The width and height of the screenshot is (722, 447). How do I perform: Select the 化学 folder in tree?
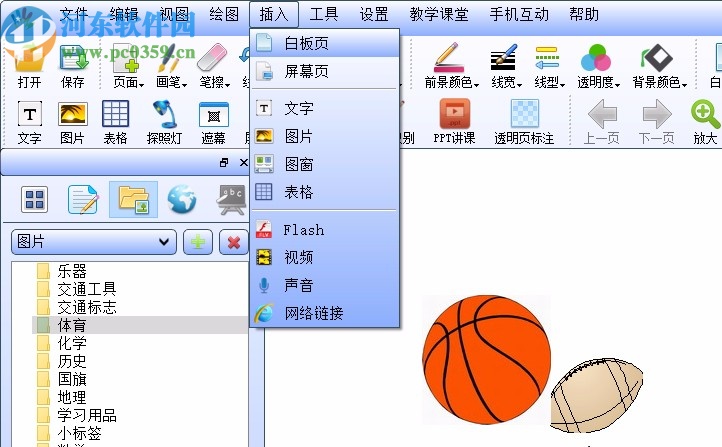coord(72,343)
